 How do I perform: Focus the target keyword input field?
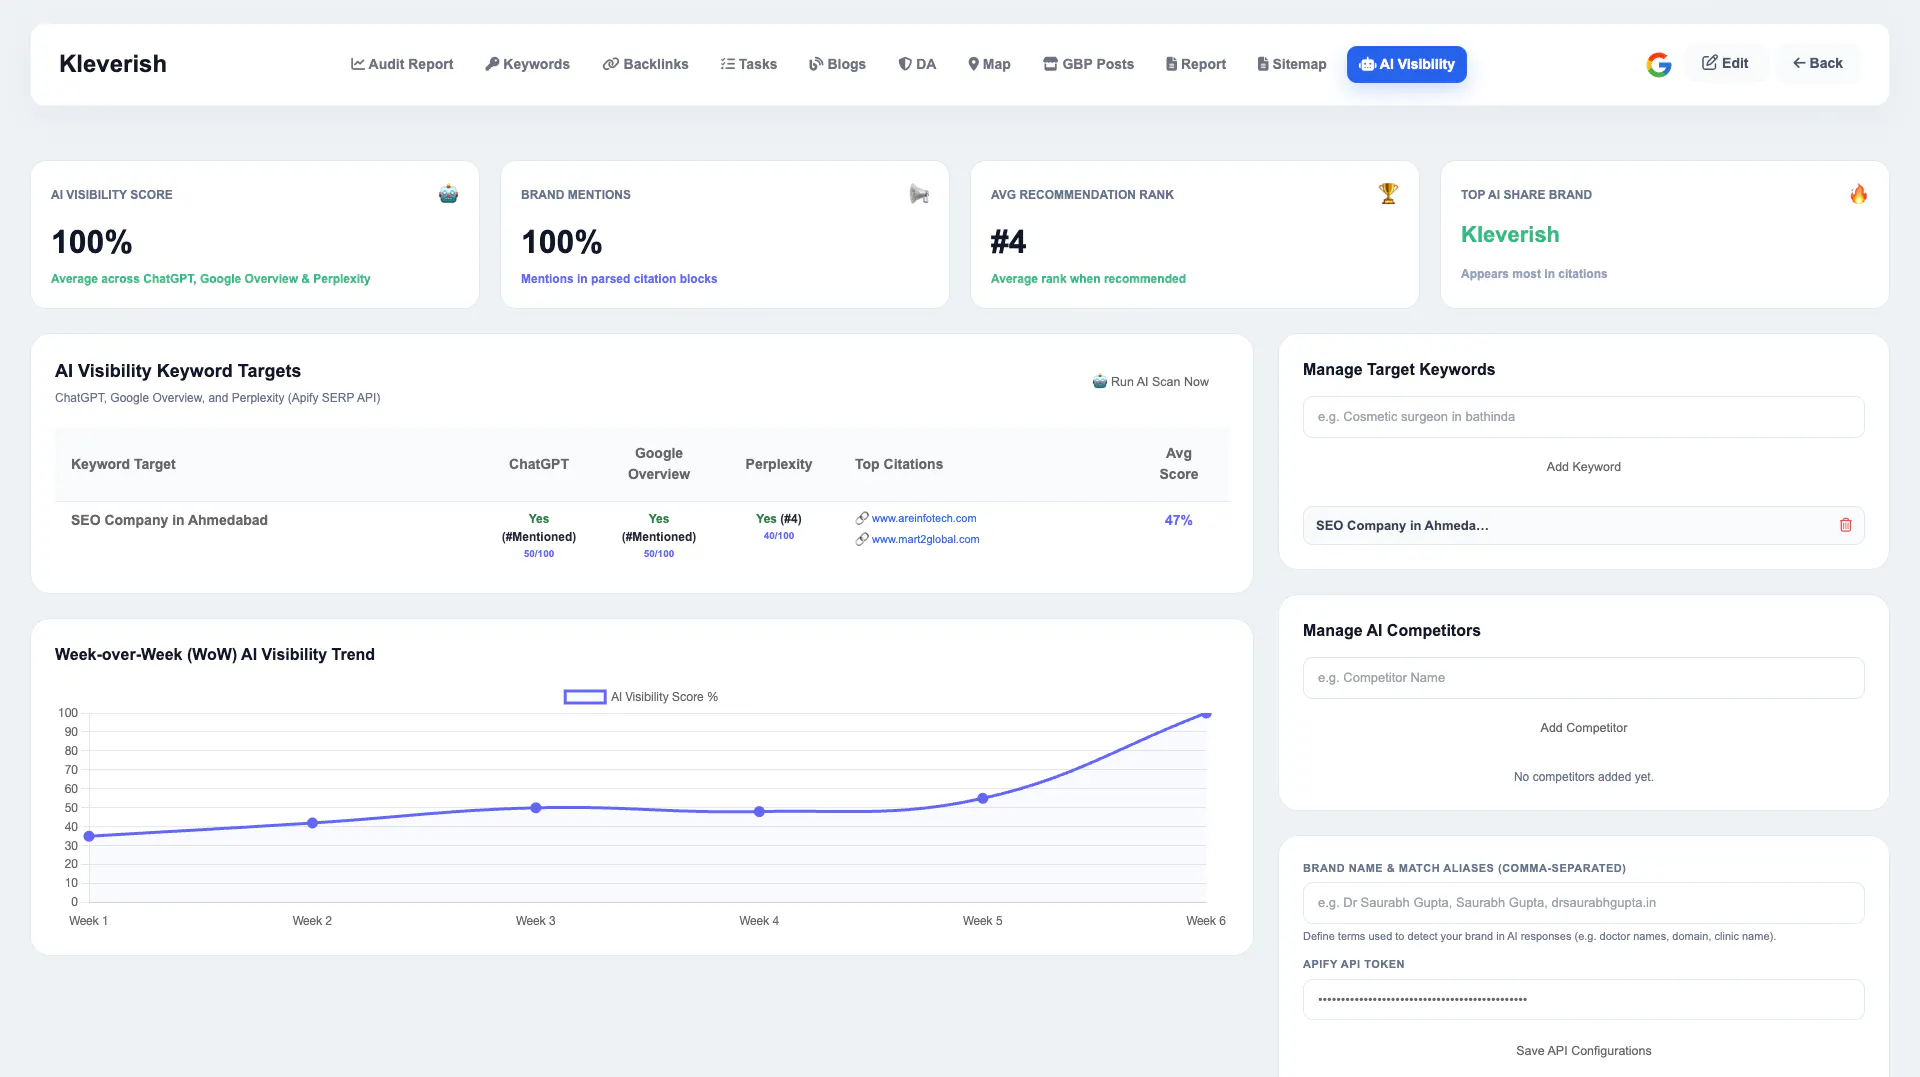[x=1584, y=417]
